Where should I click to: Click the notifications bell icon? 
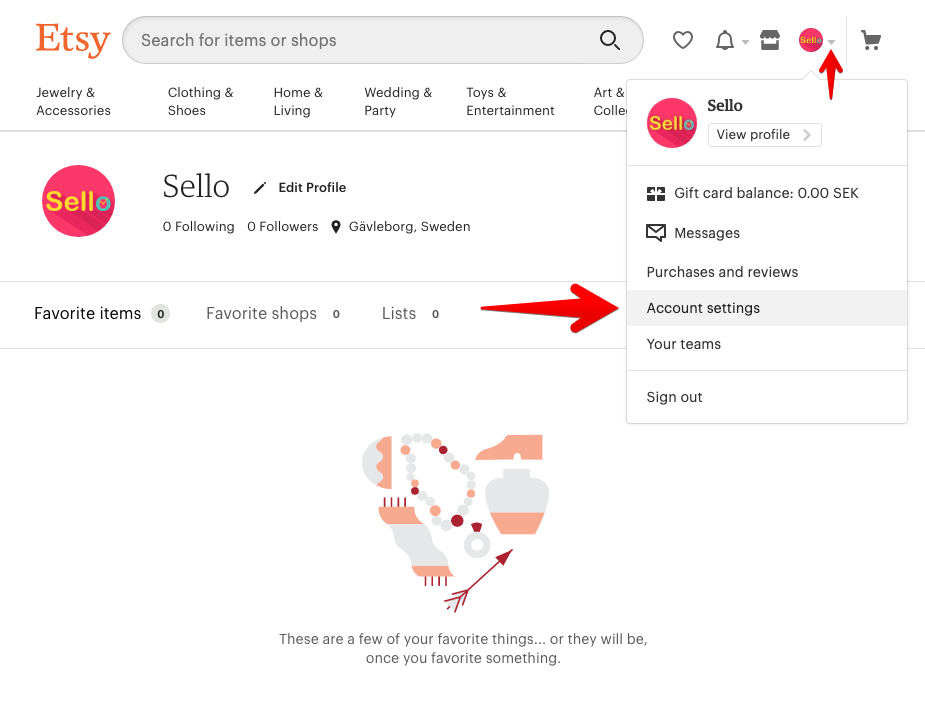[724, 40]
